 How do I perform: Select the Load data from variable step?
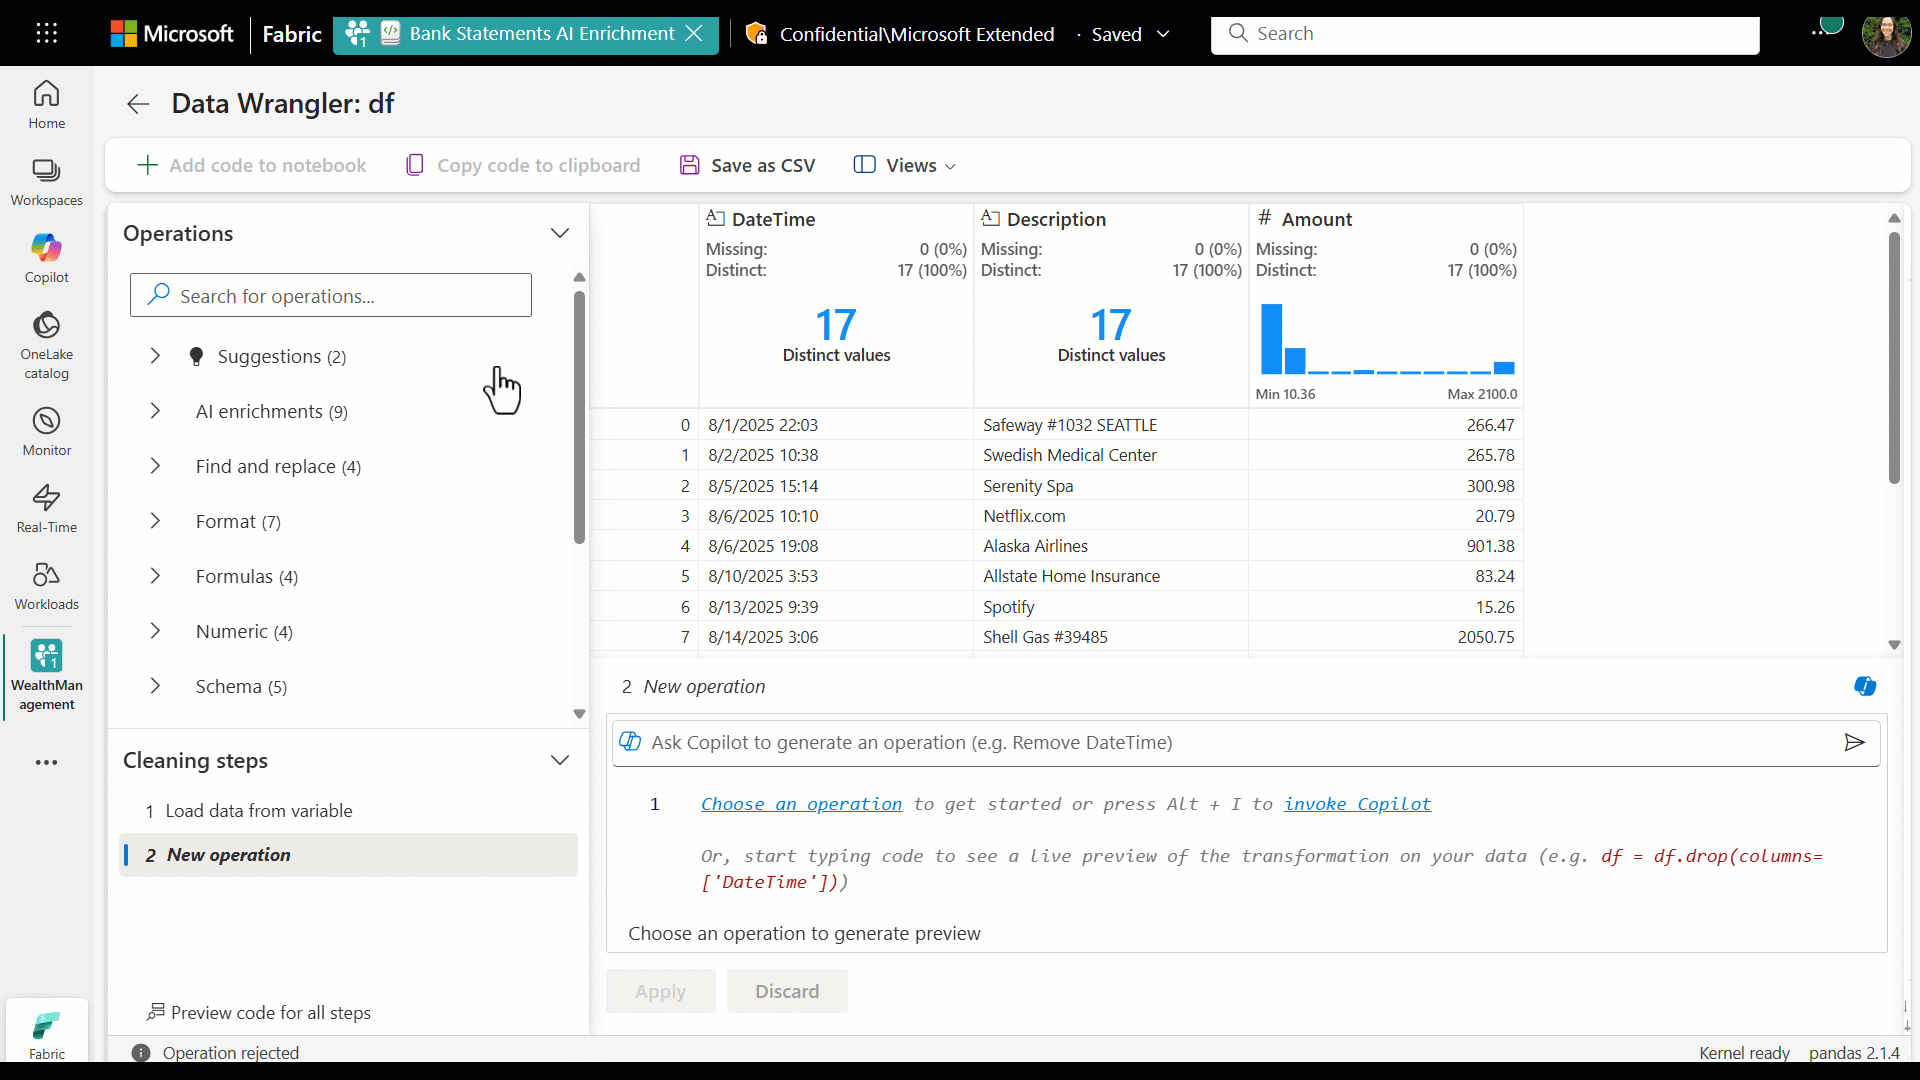click(258, 811)
